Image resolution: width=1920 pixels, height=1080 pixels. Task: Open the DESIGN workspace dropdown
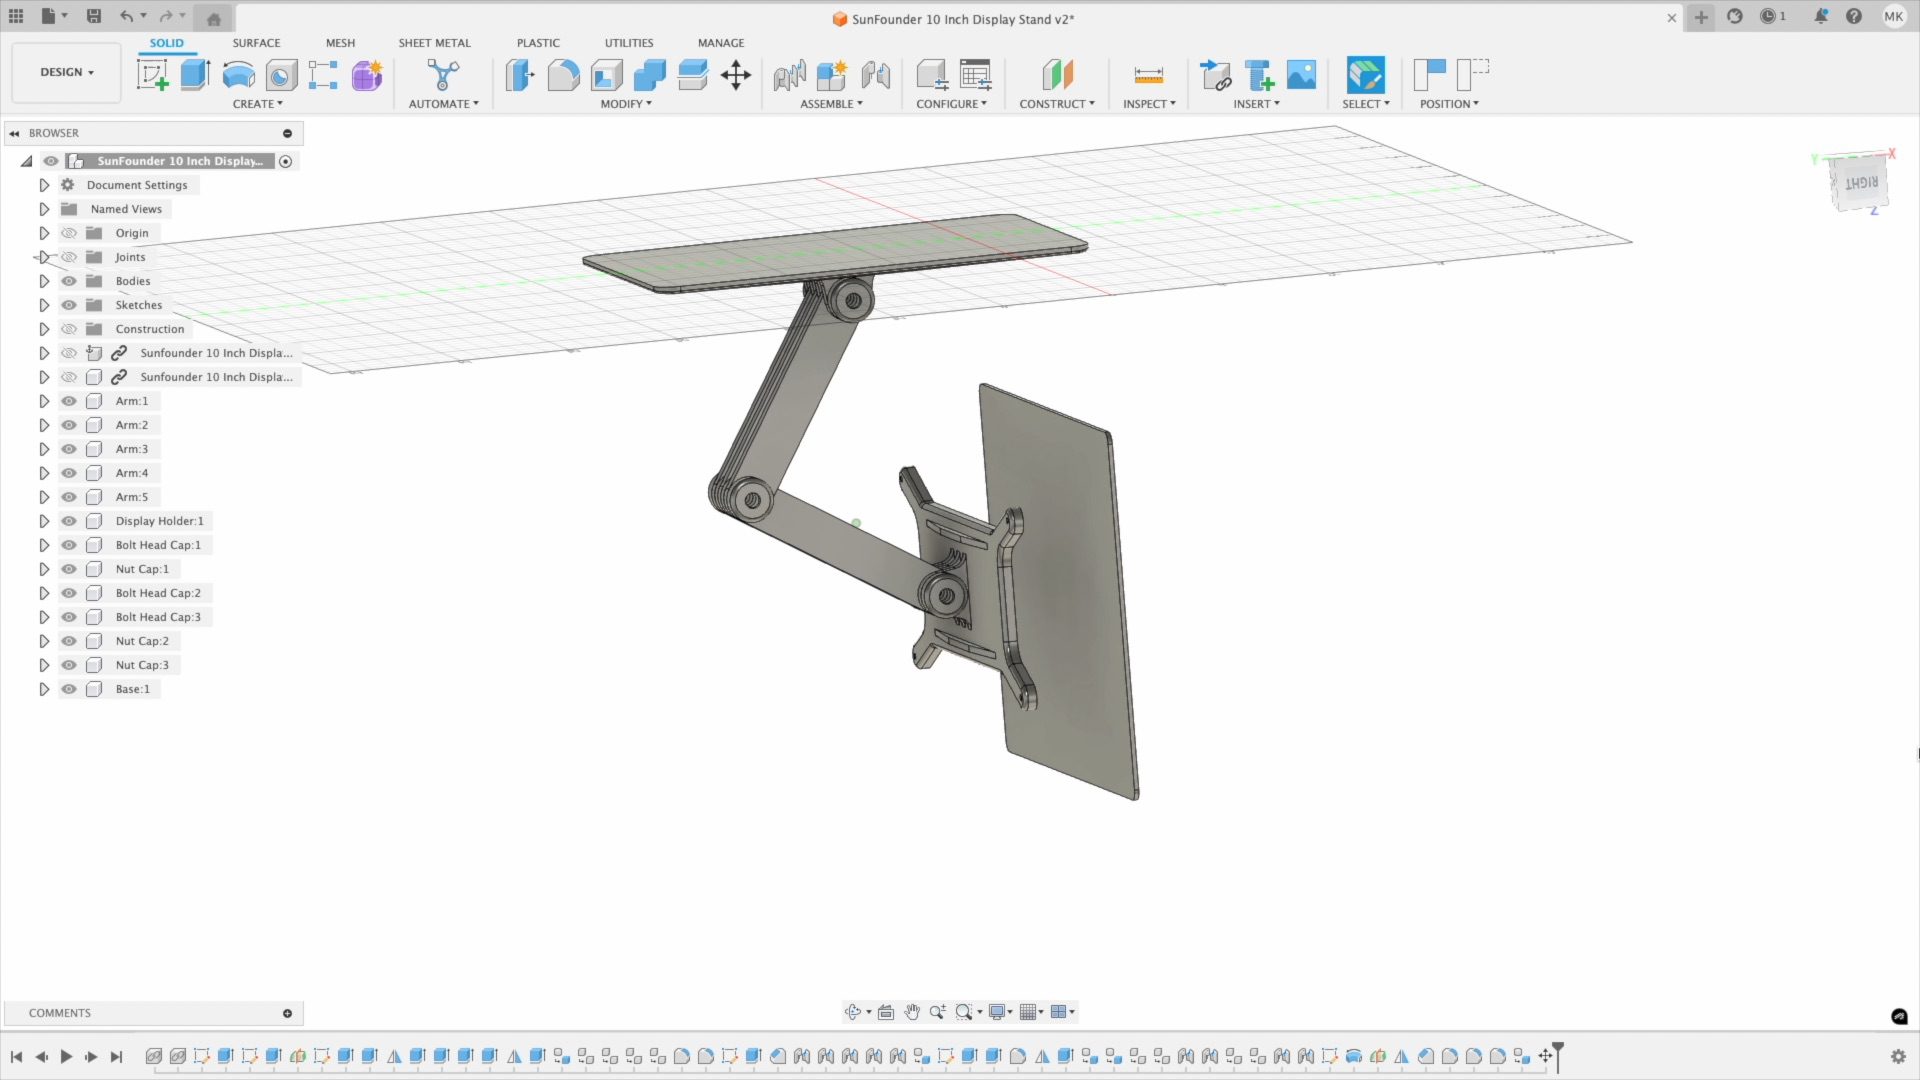click(67, 72)
